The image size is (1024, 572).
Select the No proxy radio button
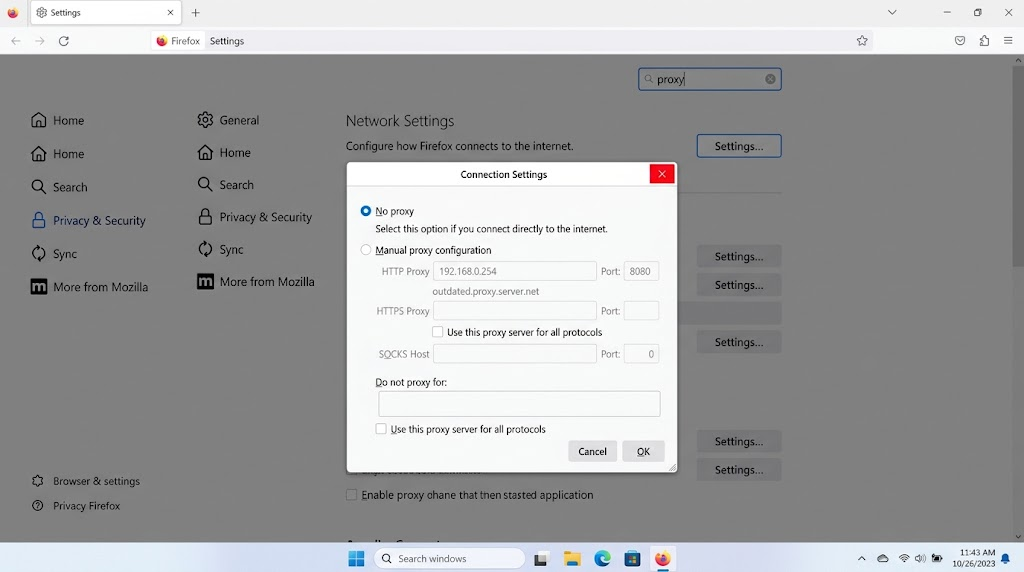(x=366, y=211)
